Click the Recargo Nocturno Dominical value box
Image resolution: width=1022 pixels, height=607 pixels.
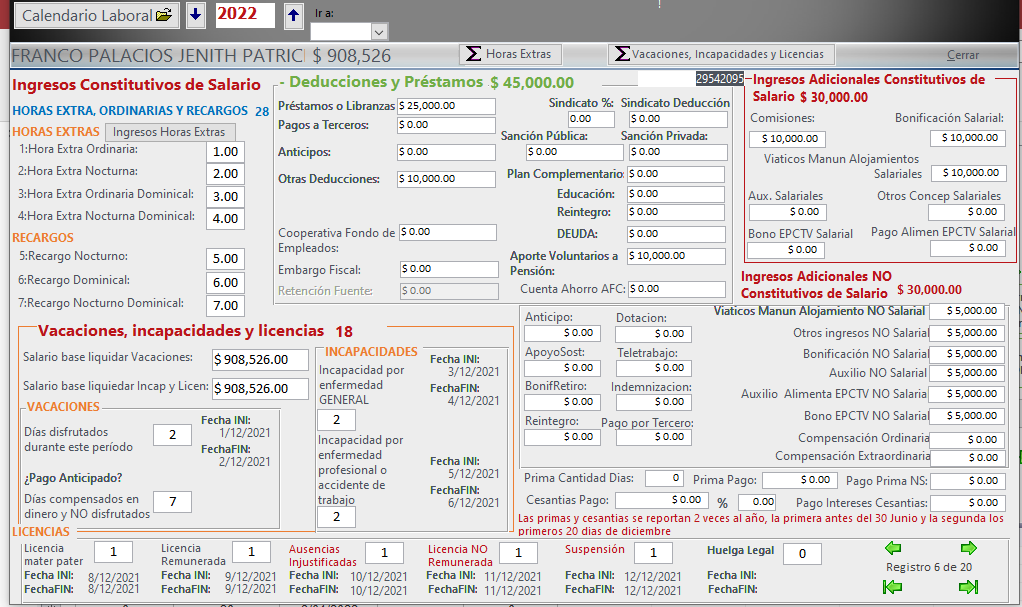tap(225, 305)
